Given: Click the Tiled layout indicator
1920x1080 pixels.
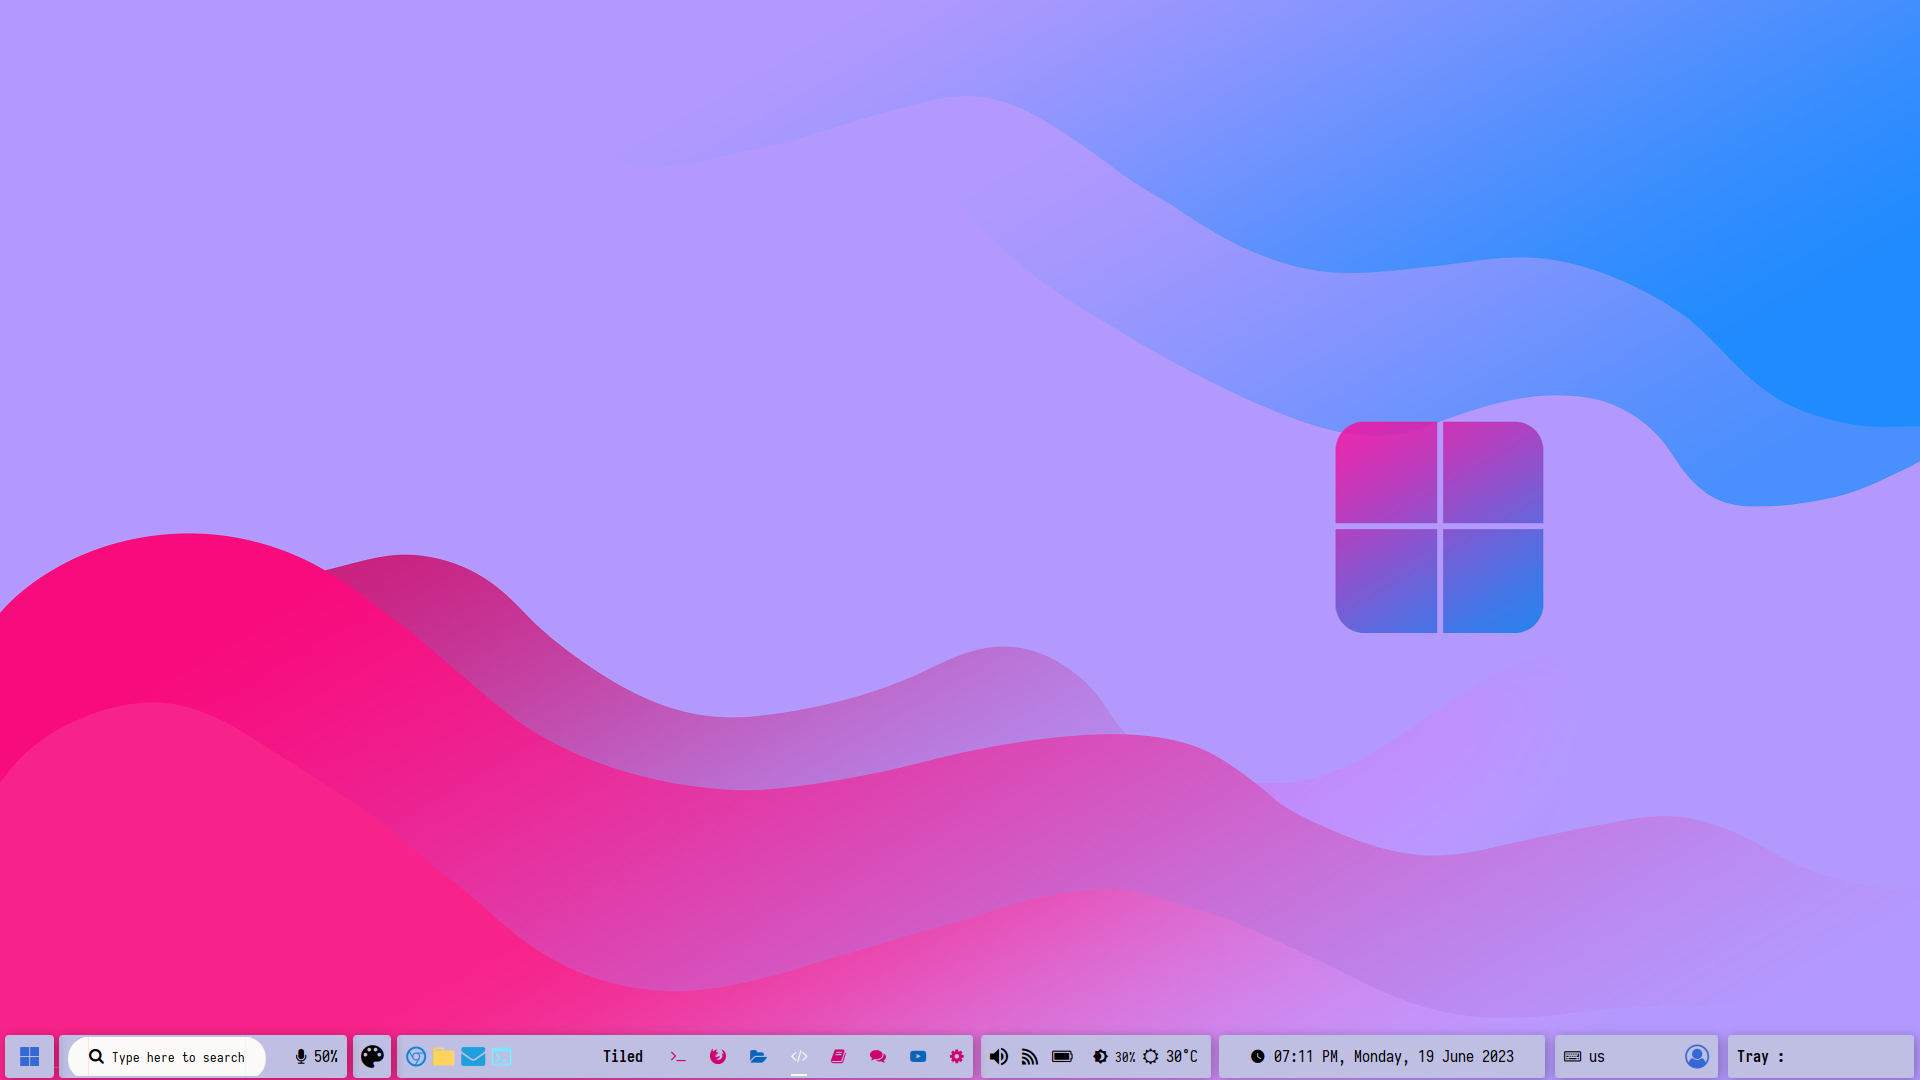Looking at the screenshot, I should click(622, 1057).
